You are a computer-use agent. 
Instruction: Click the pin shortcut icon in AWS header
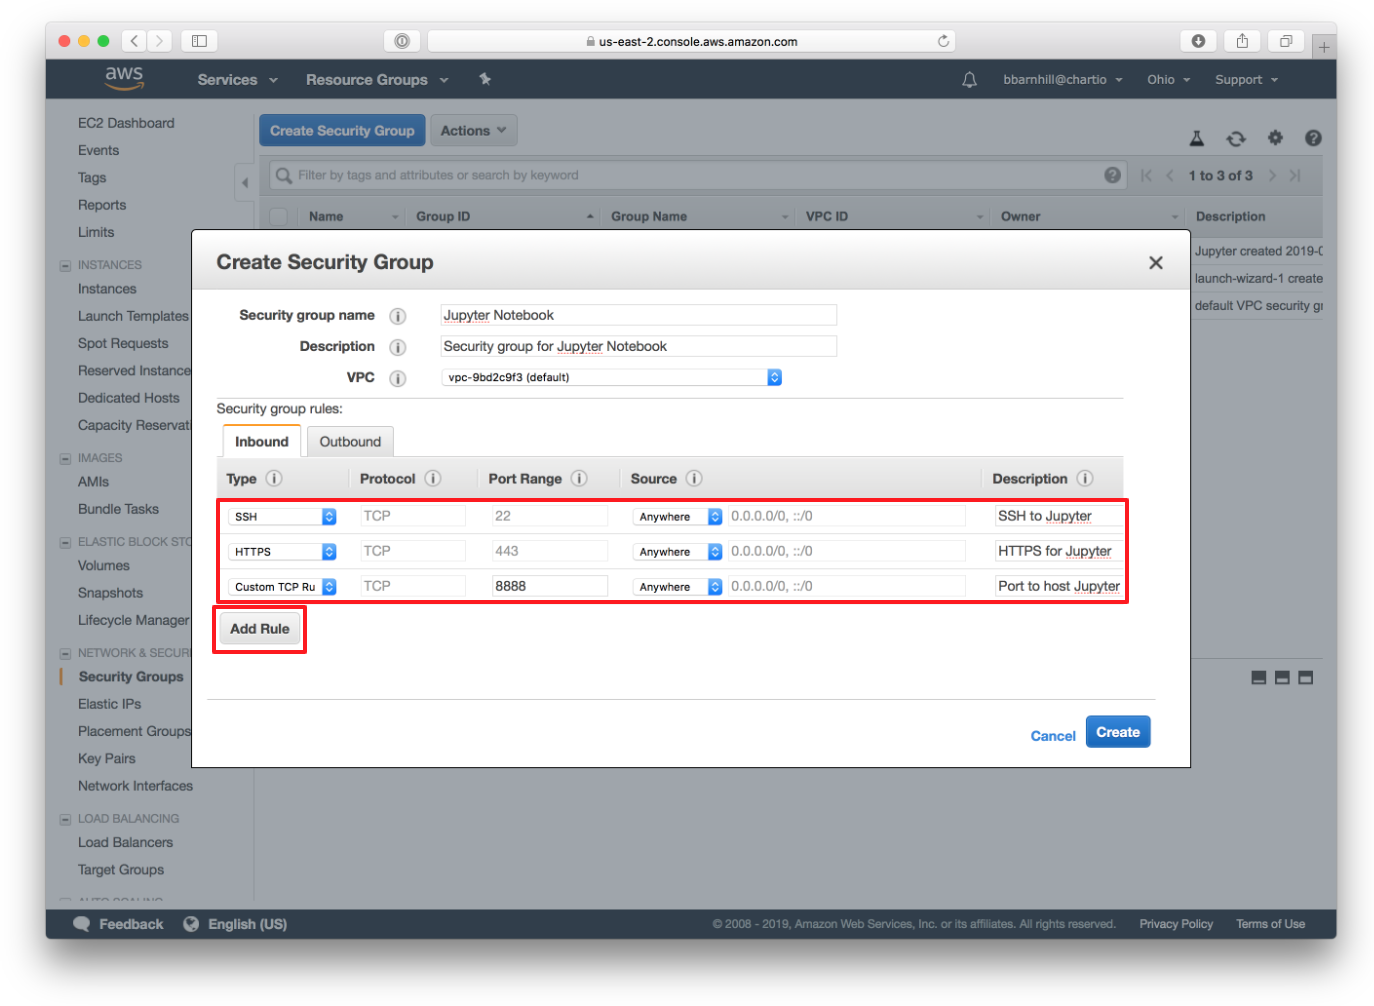pos(485,79)
